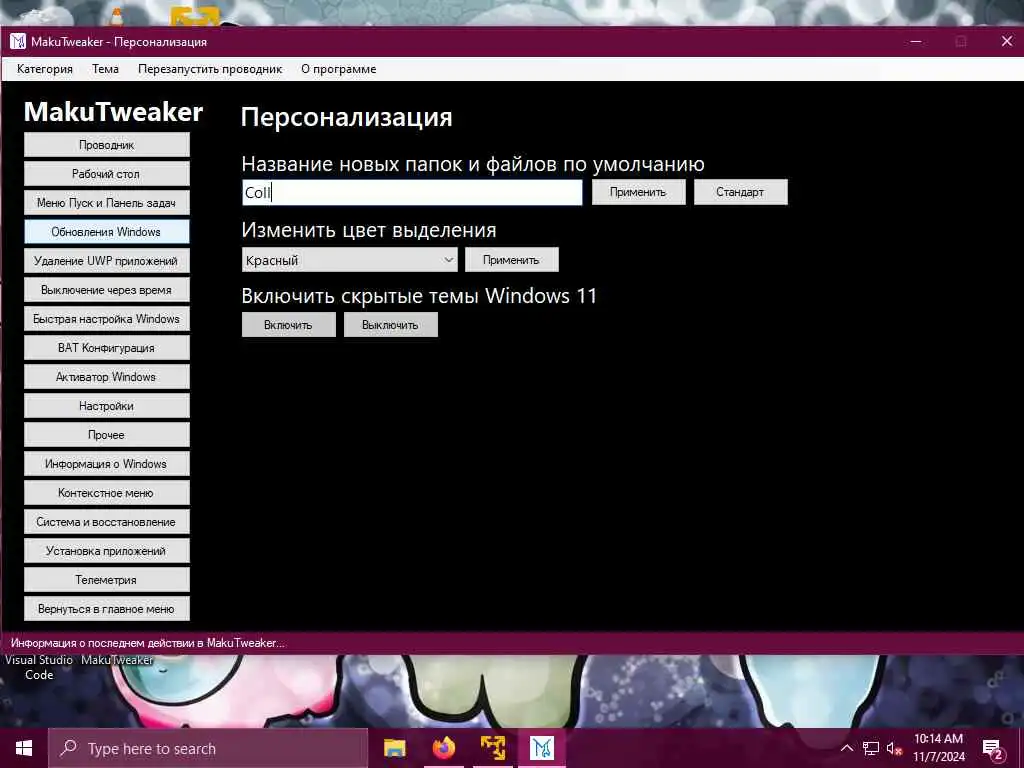Open File Explorer from the taskbar
The height and width of the screenshot is (768, 1024).
click(x=394, y=748)
